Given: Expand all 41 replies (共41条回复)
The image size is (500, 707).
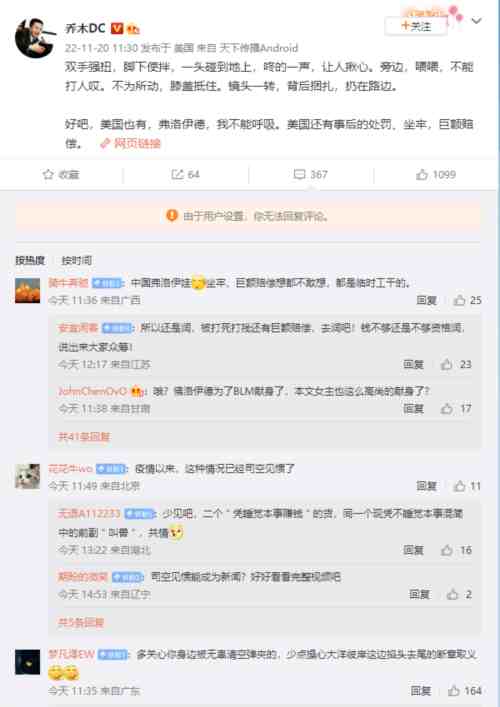Looking at the screenshot, I should (84, 436).
